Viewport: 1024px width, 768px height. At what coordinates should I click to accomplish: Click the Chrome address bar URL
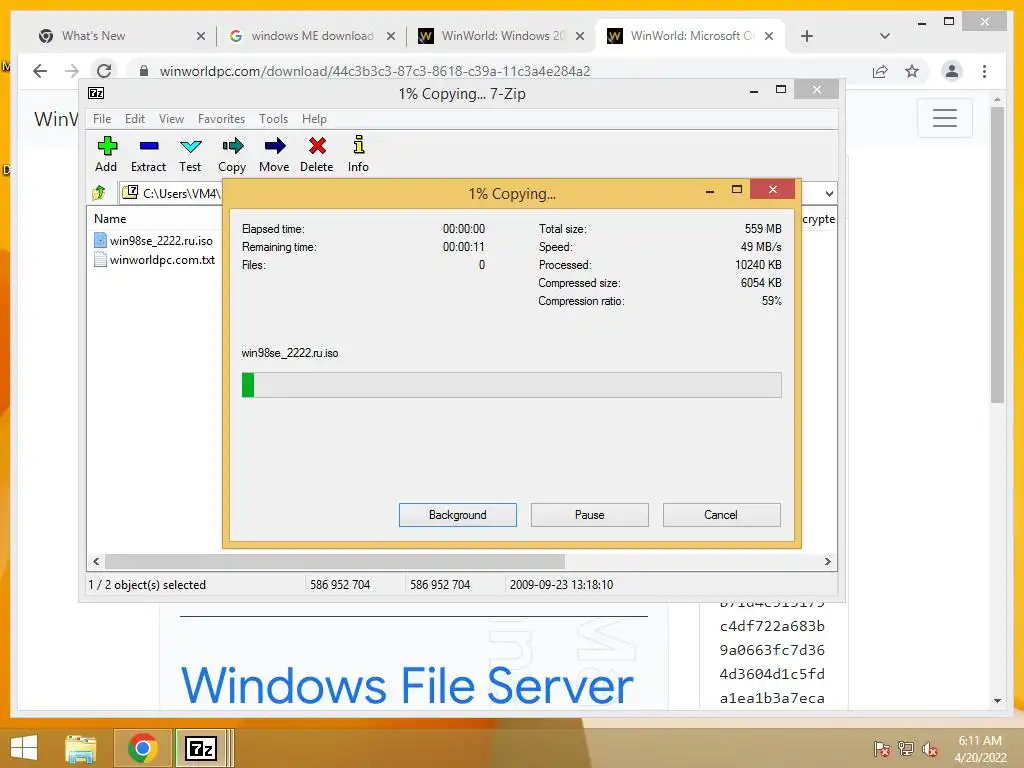click(x=375, y=71)
